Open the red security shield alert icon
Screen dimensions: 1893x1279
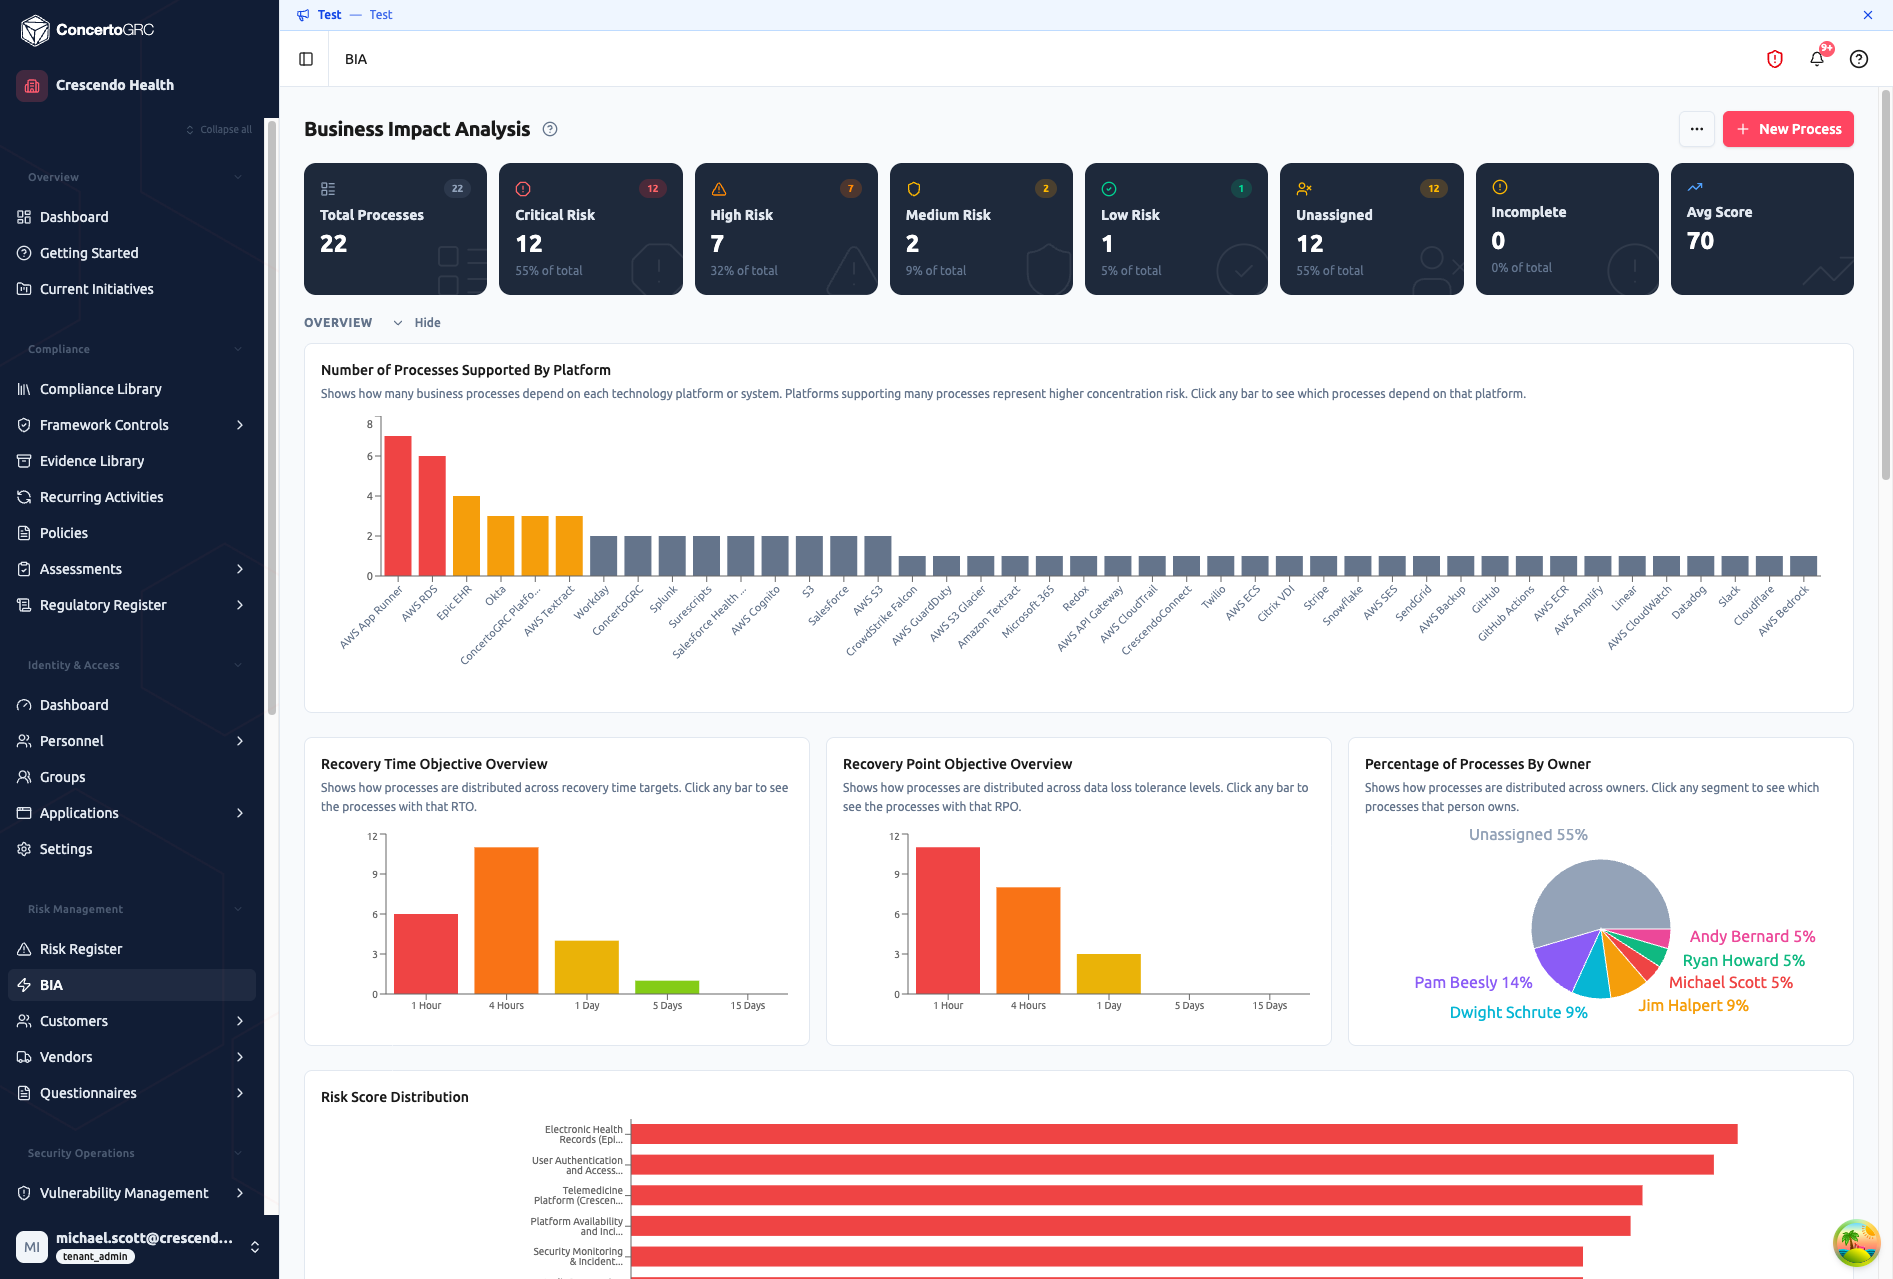point(1775,59)
